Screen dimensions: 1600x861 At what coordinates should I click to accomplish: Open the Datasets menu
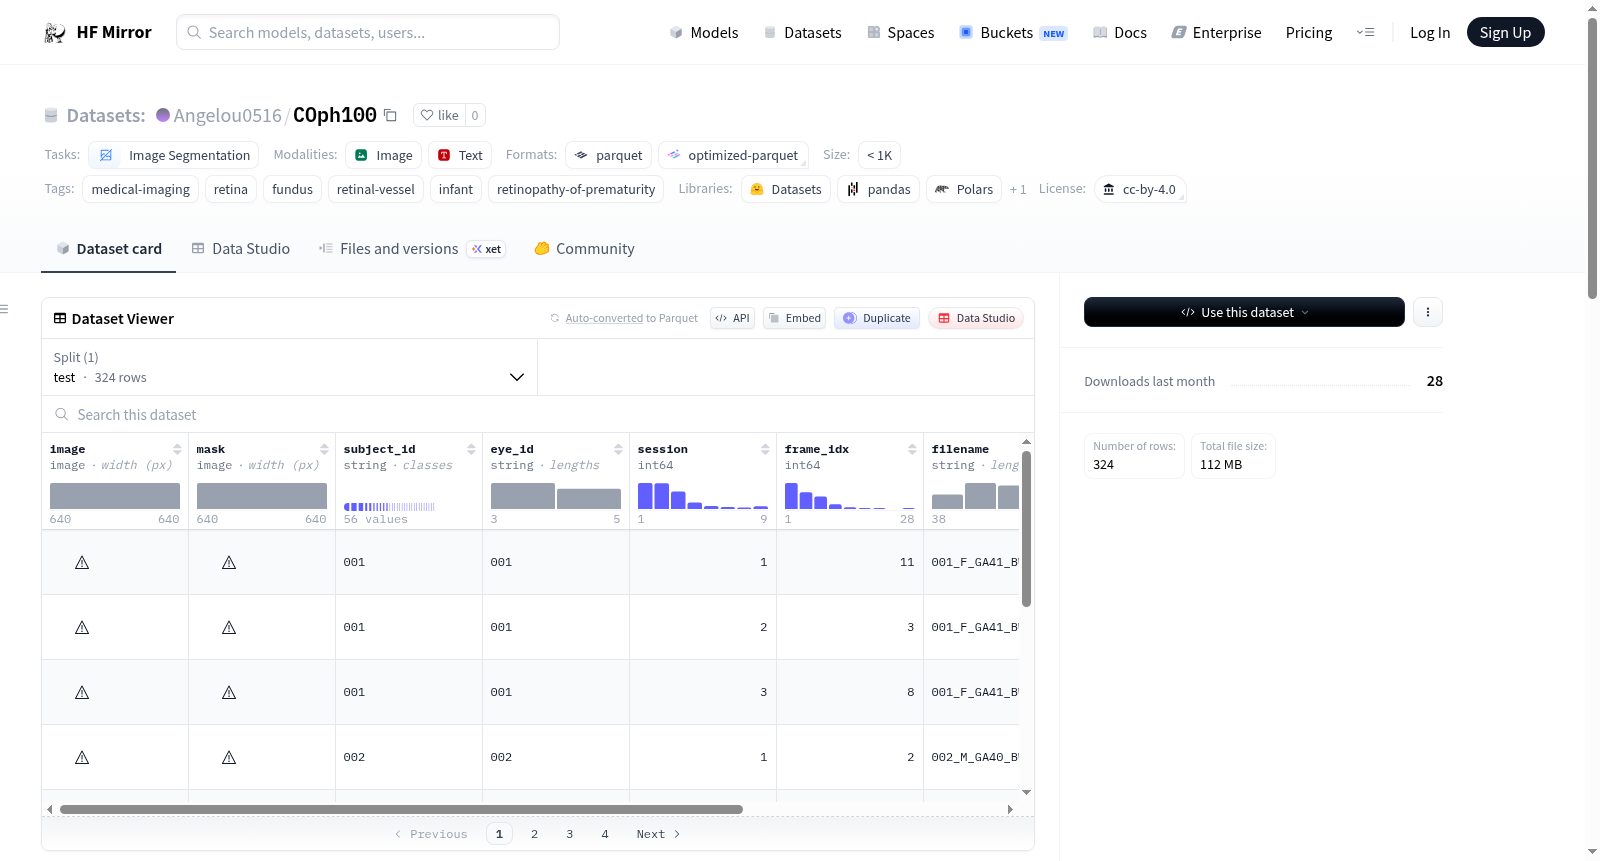802,33
